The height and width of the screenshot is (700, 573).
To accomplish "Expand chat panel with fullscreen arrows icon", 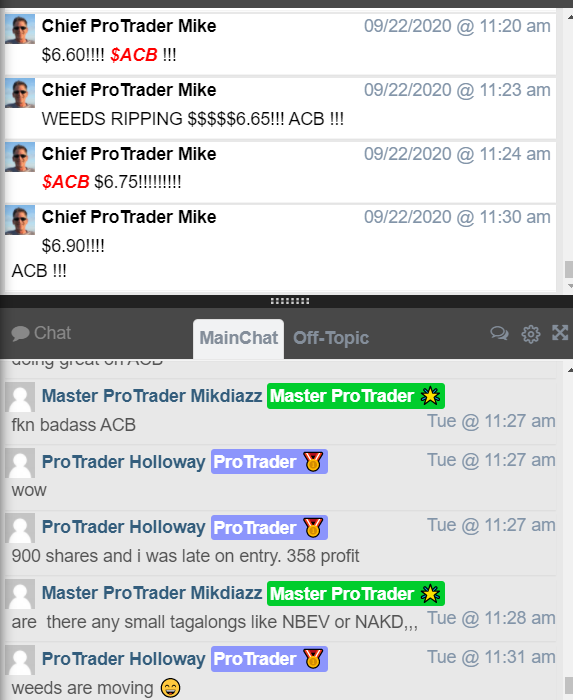I will 560,333.
